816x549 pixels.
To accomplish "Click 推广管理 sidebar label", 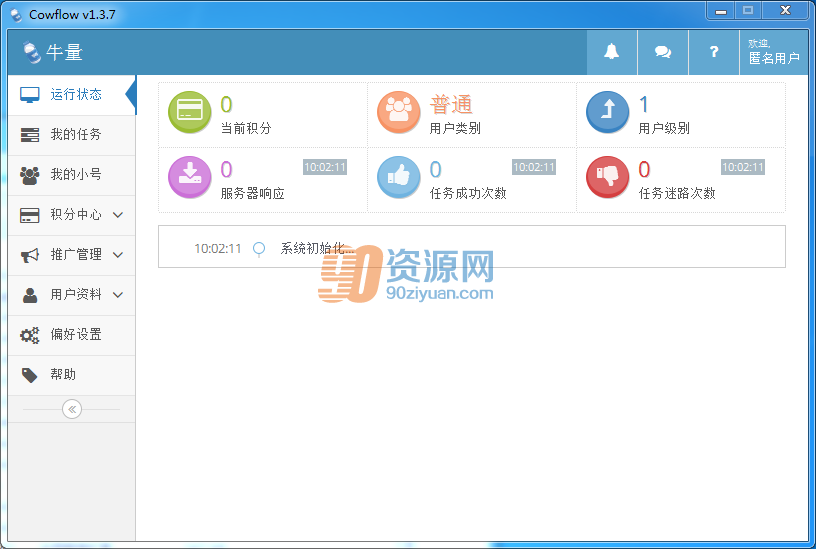I will [x=76, y=255].
